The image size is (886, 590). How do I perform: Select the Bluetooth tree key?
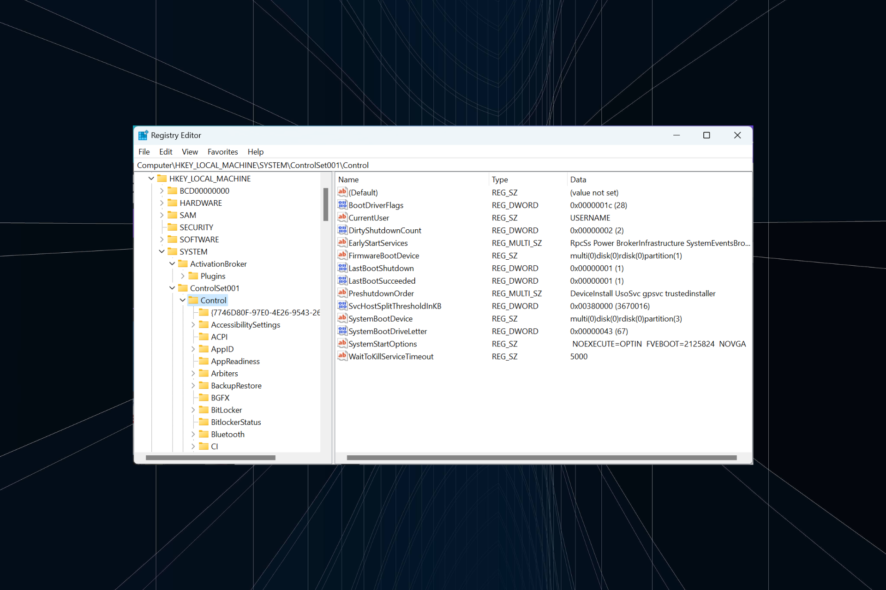coord(228,434)
